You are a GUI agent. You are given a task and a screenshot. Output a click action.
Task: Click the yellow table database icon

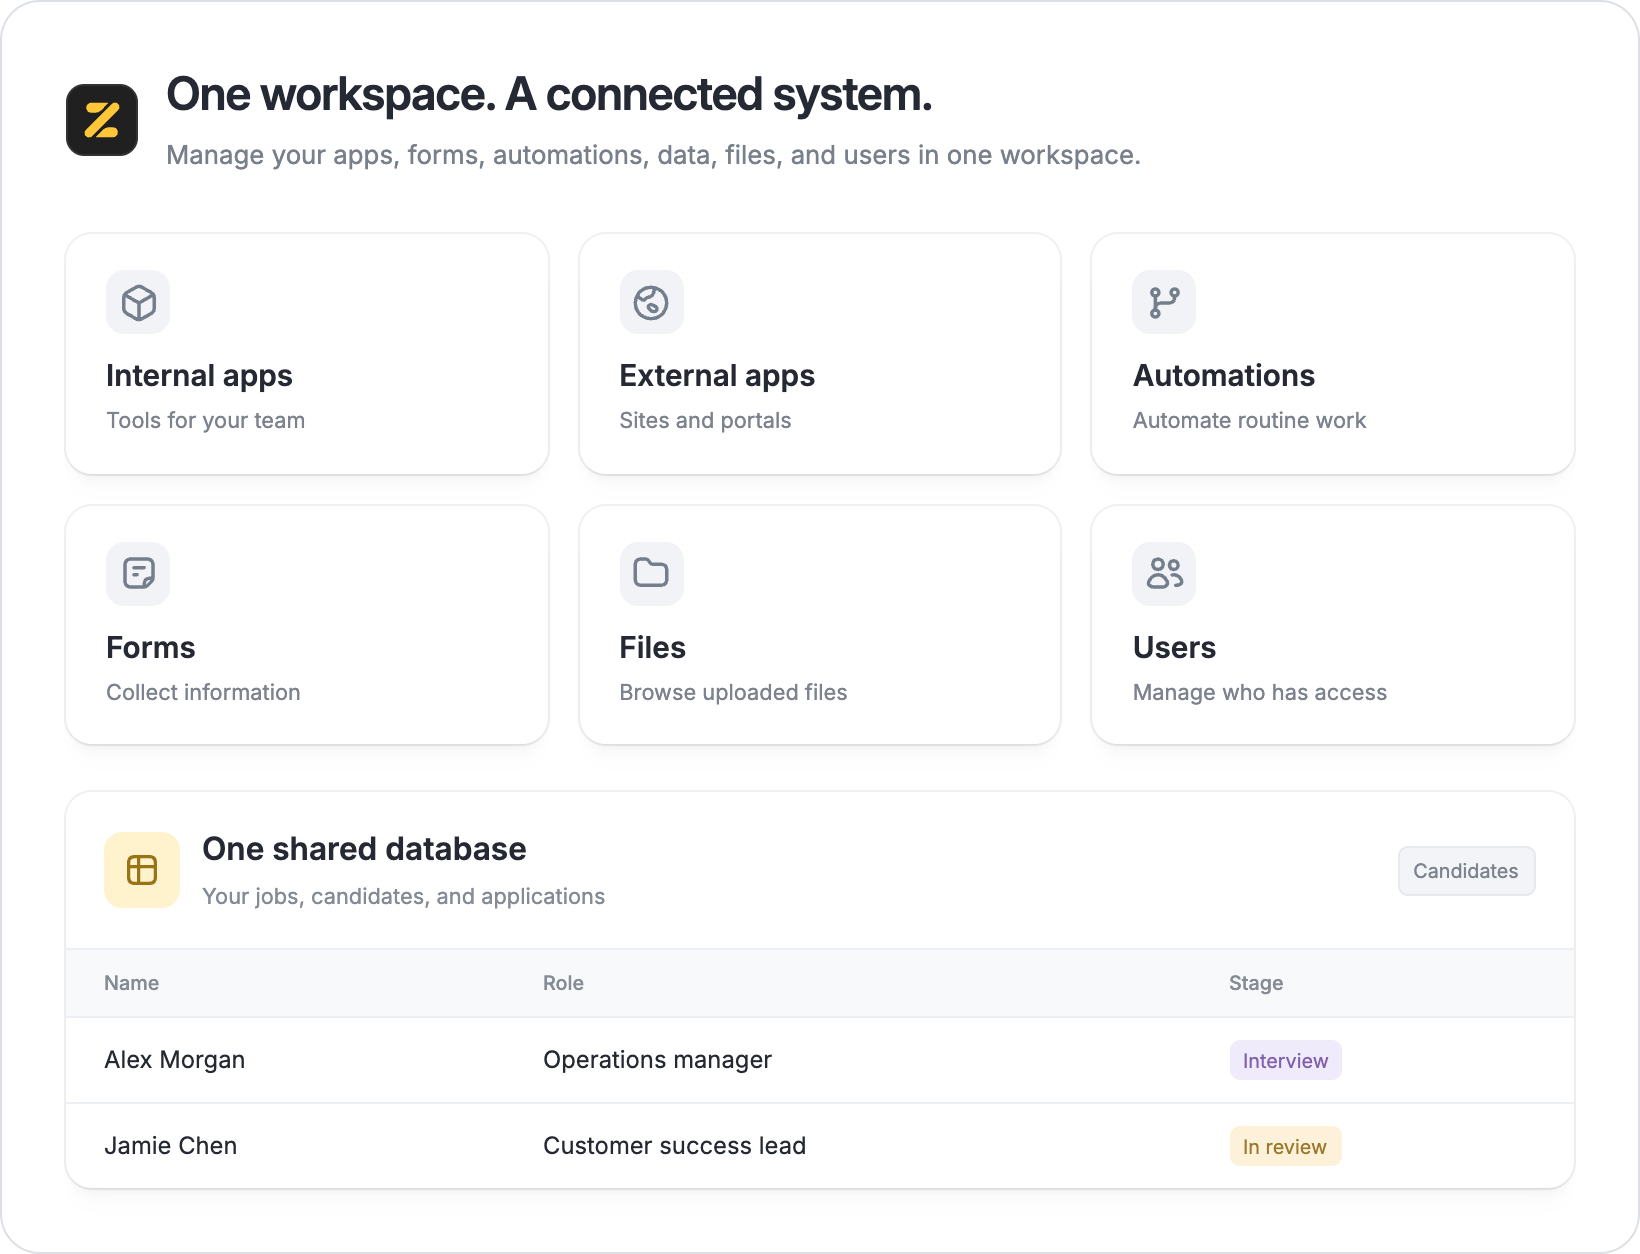pos(142,870)
